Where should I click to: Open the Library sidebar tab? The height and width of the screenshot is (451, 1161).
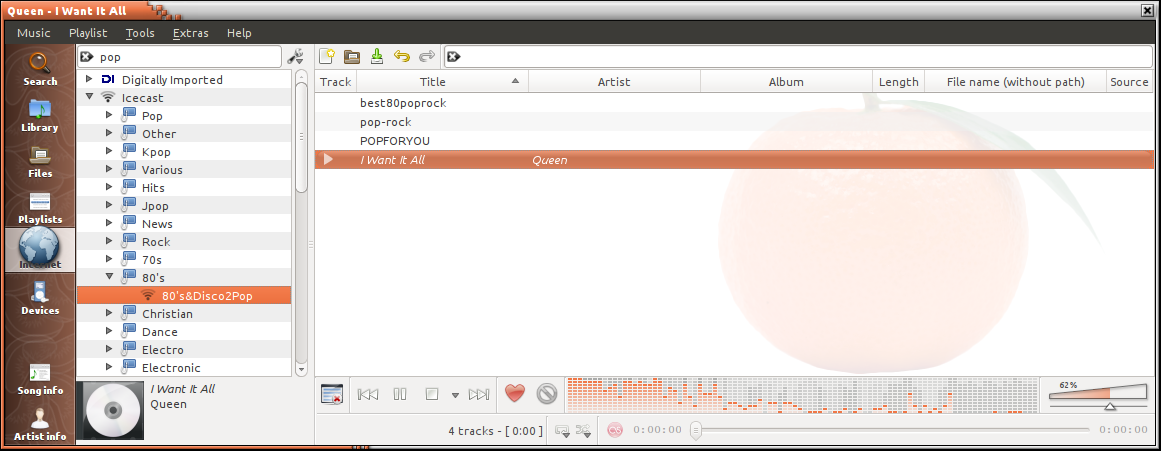point(41,115)
